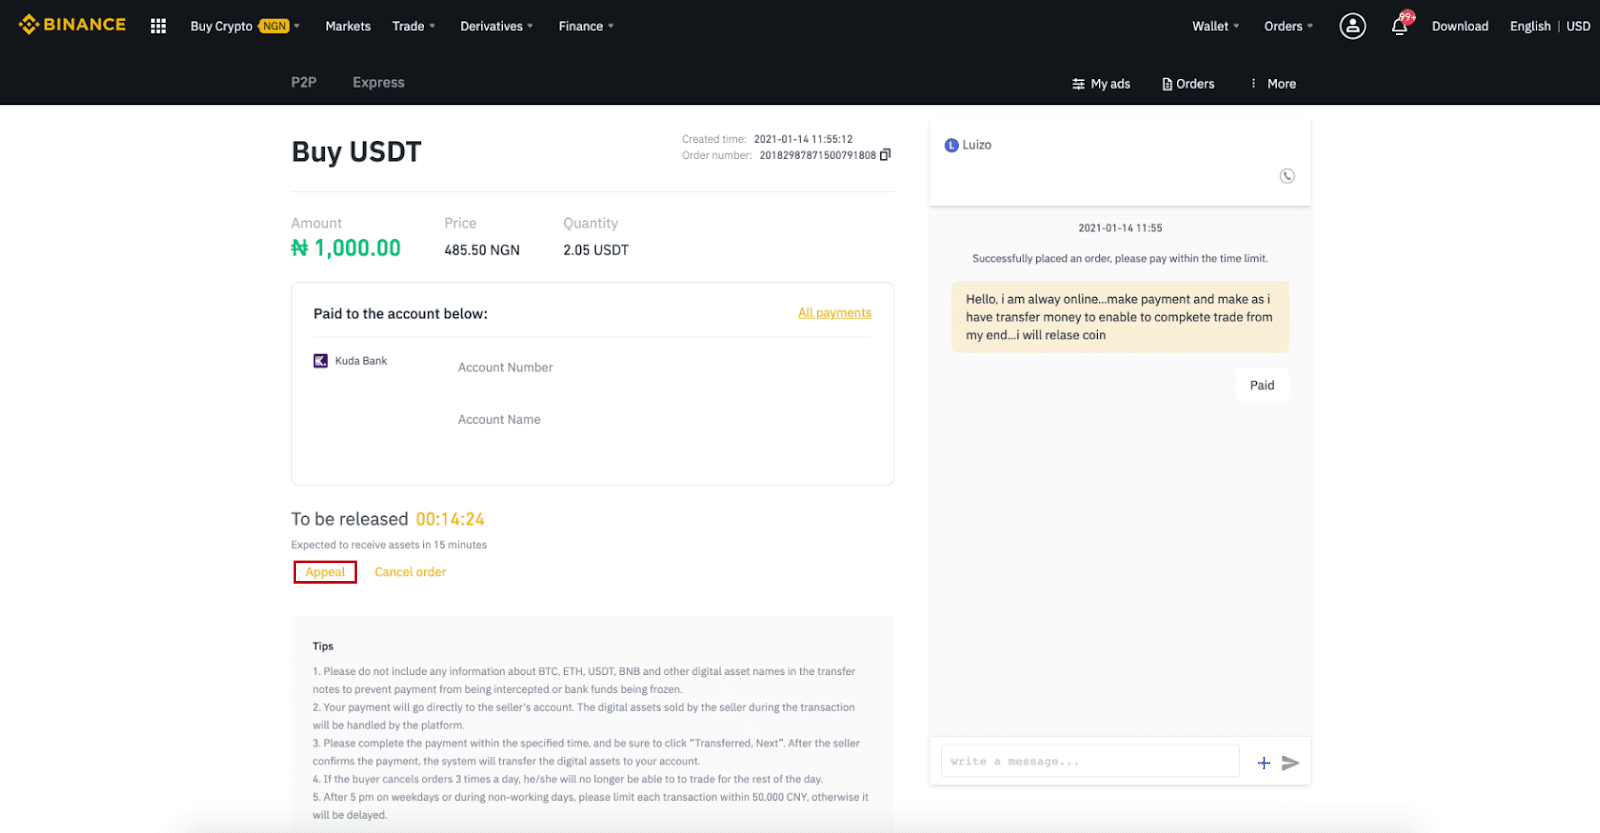Click the Appeal link

[325, 572]
